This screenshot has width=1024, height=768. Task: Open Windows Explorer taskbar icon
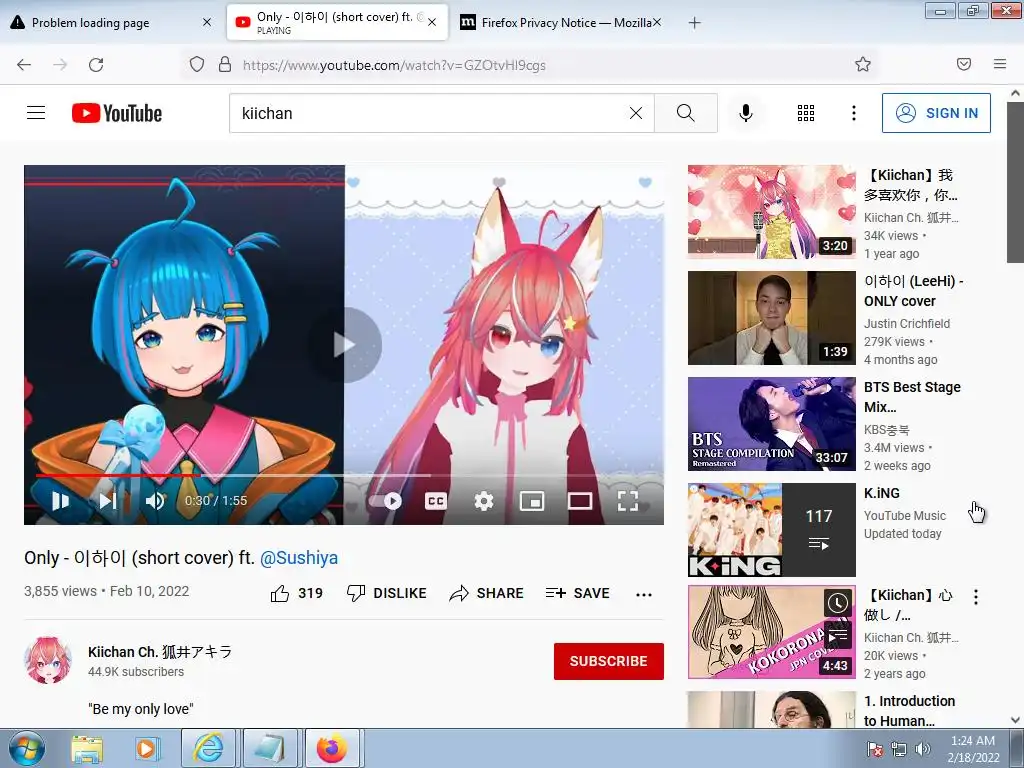pos(88,748)
